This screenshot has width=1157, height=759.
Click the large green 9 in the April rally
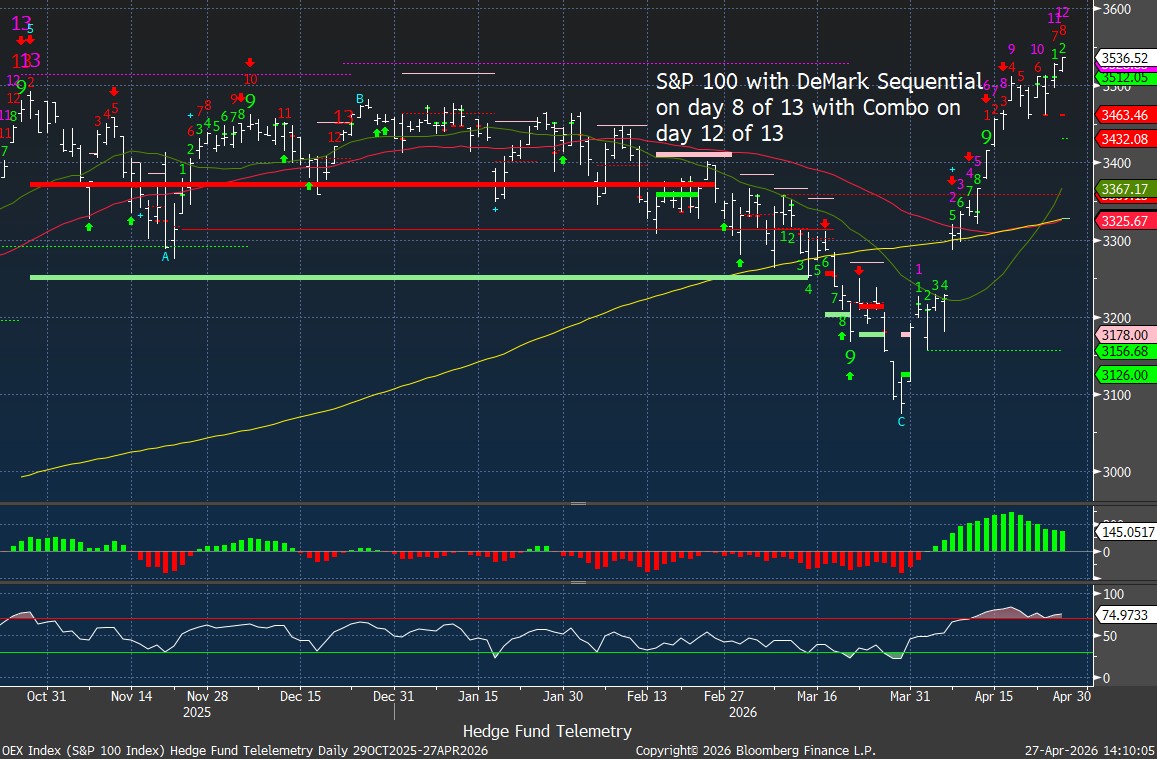point(986,137)
